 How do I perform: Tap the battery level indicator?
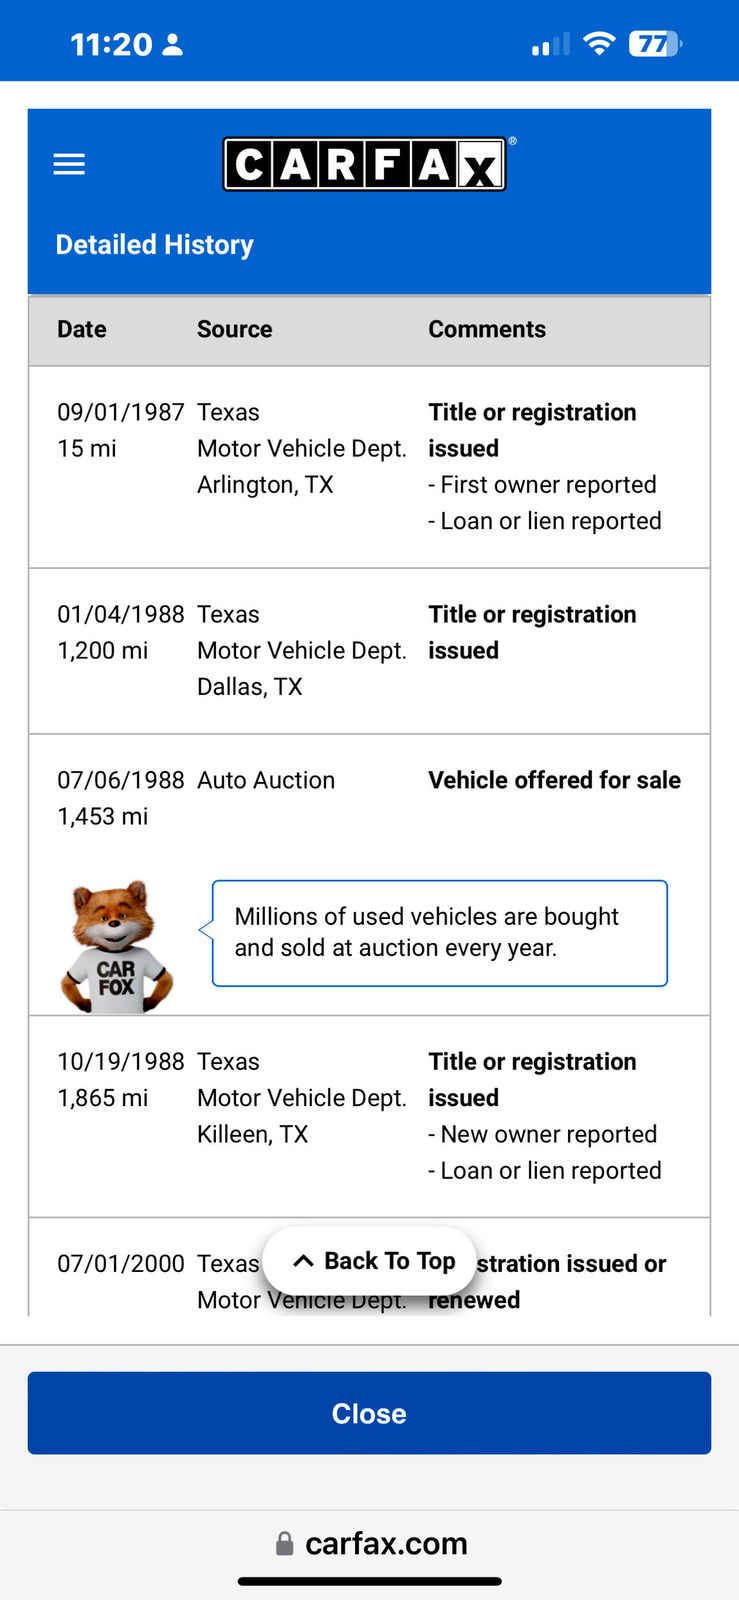click(654, 44)
